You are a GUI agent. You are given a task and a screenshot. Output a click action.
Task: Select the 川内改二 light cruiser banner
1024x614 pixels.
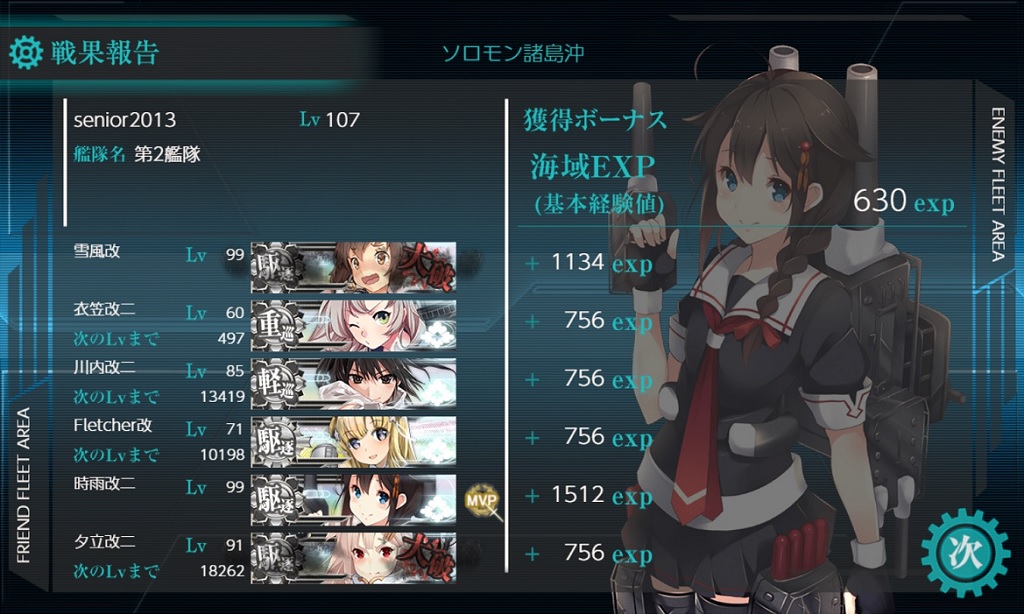(x=353, y=383)
